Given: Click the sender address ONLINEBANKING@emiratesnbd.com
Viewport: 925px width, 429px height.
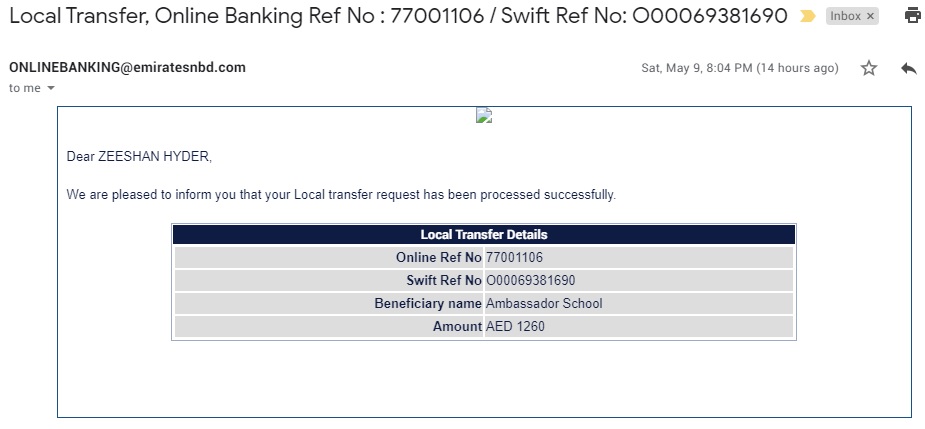Looking at the screenshot, I should [127, 68].
